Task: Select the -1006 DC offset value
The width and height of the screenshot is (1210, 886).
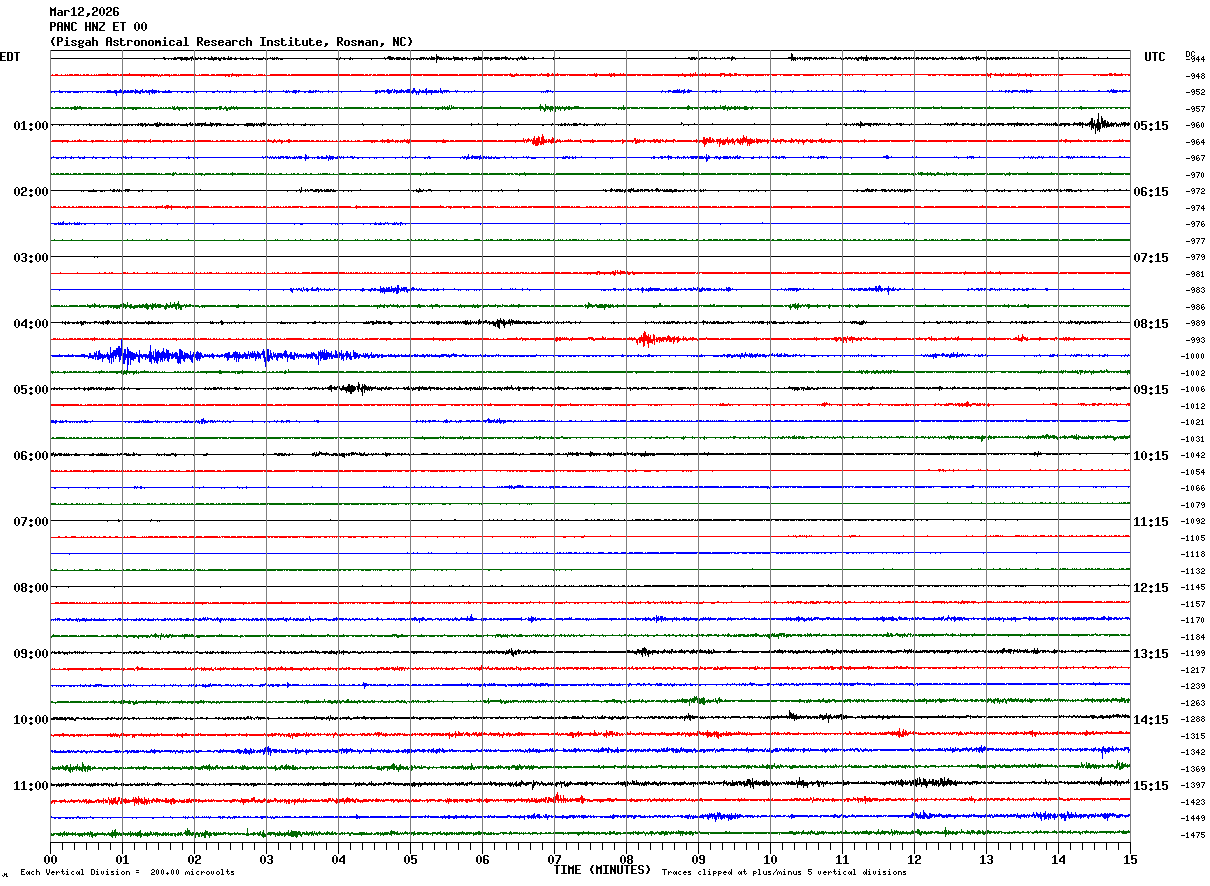Action: tap(1195, 390)
